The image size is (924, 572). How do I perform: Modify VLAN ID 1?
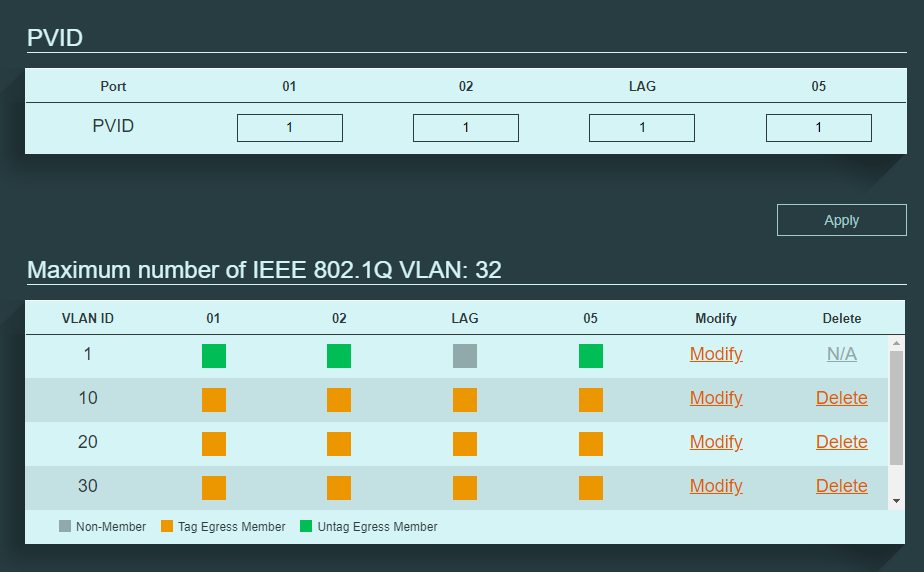coord(716,354)
